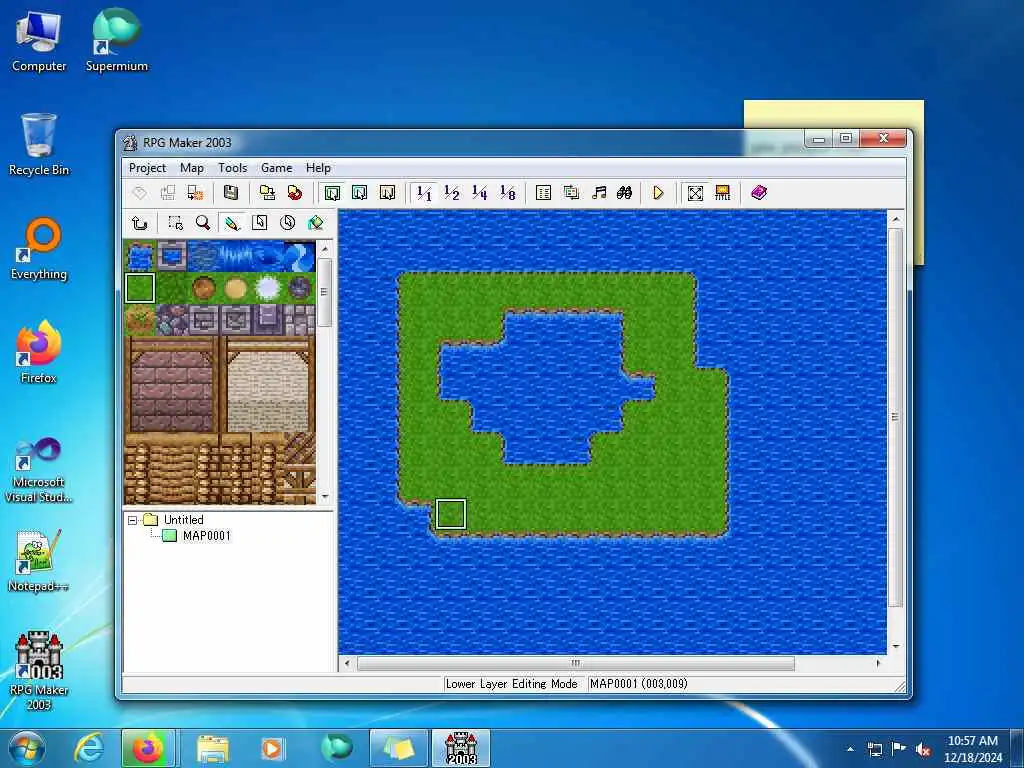Set map zoom to 1/8 scale
Viewport: 1024px width, 768px height.
pyautogui.click(x=507, y=193)
